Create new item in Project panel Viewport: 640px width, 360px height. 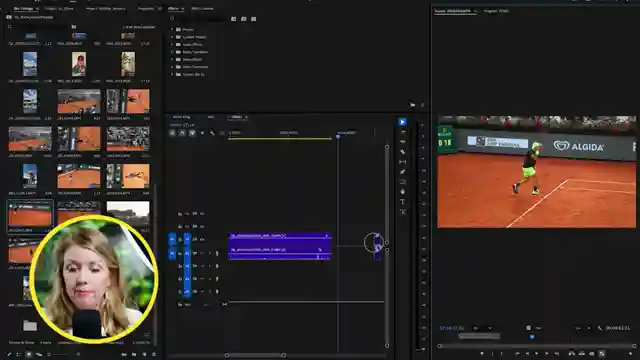pos(144,354)
